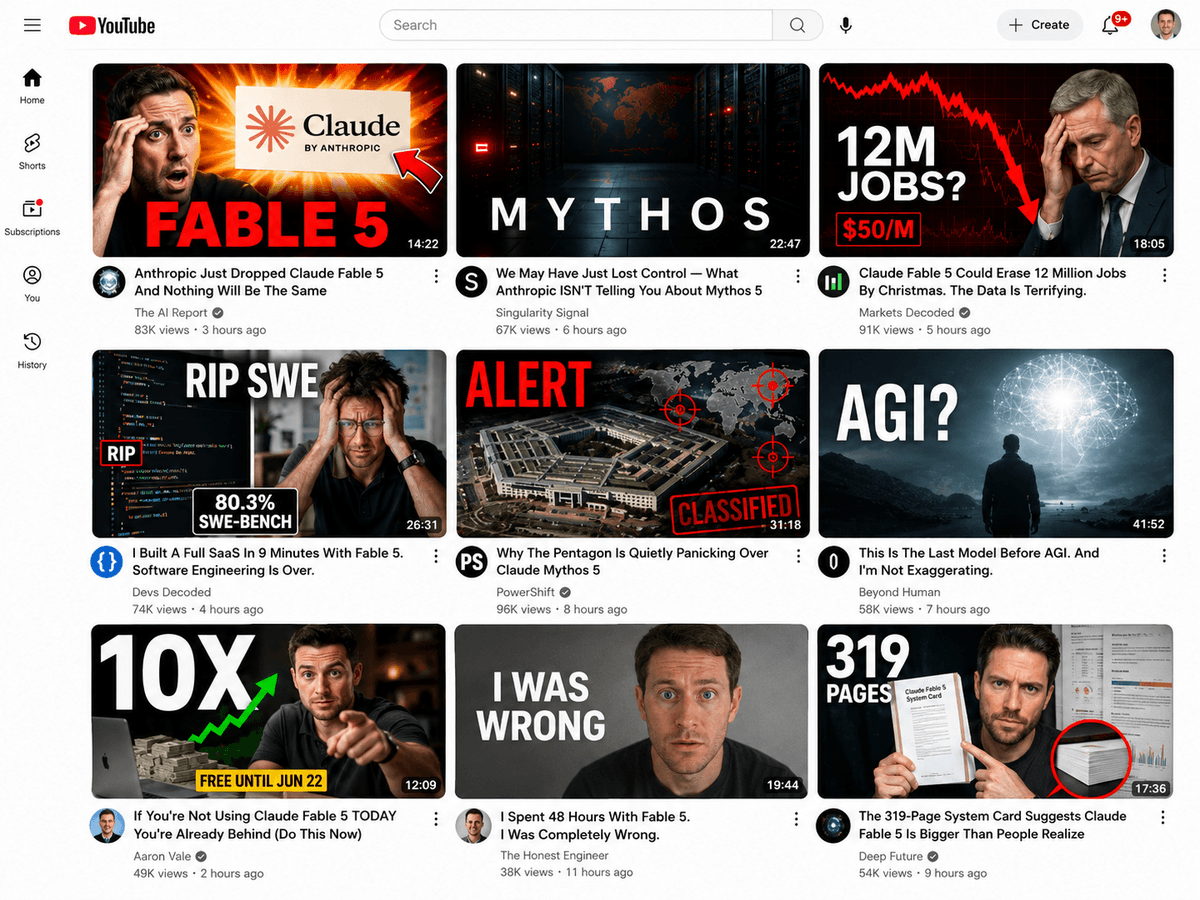The height and width of the screenshot is (900, 1200).
Task: Open options for '319-Page System Card' video
Action: coord(1163,818)
